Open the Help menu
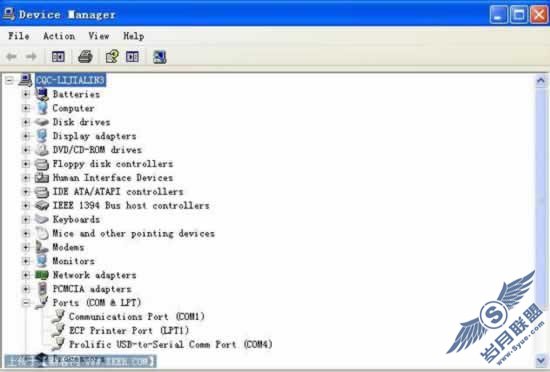This screenshot has width=550, height=372. [134, 36]
